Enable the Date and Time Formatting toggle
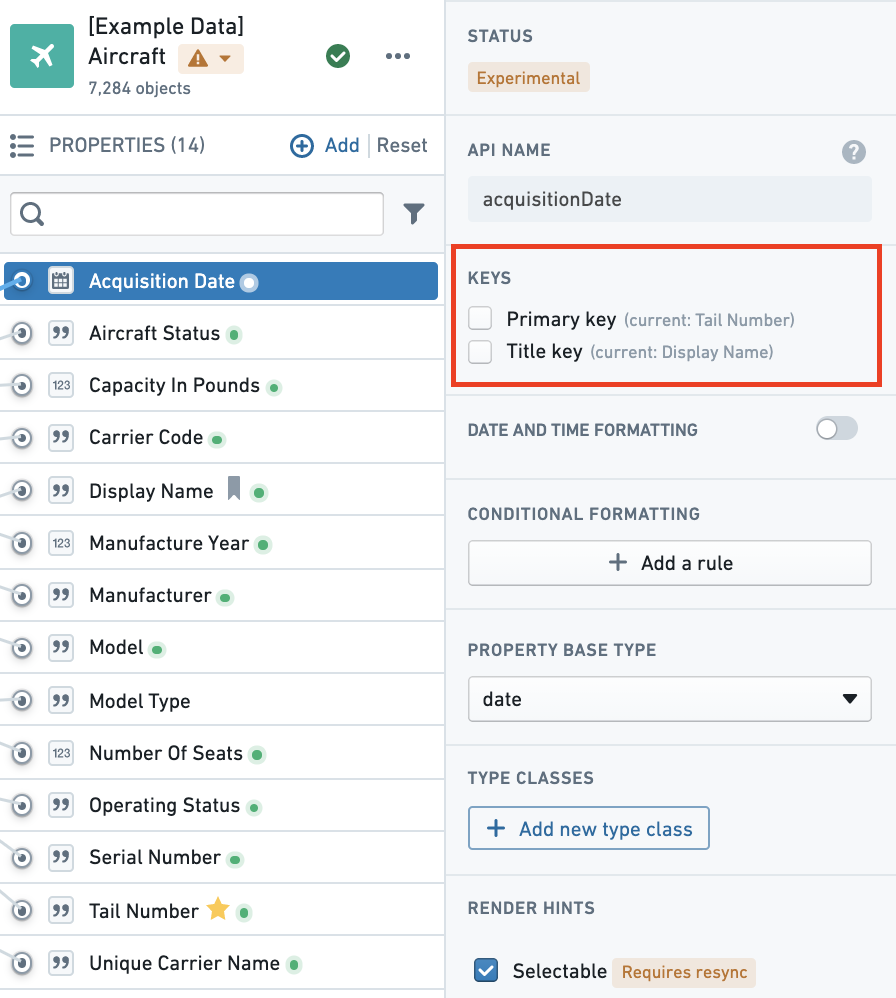 coord(837,429)
